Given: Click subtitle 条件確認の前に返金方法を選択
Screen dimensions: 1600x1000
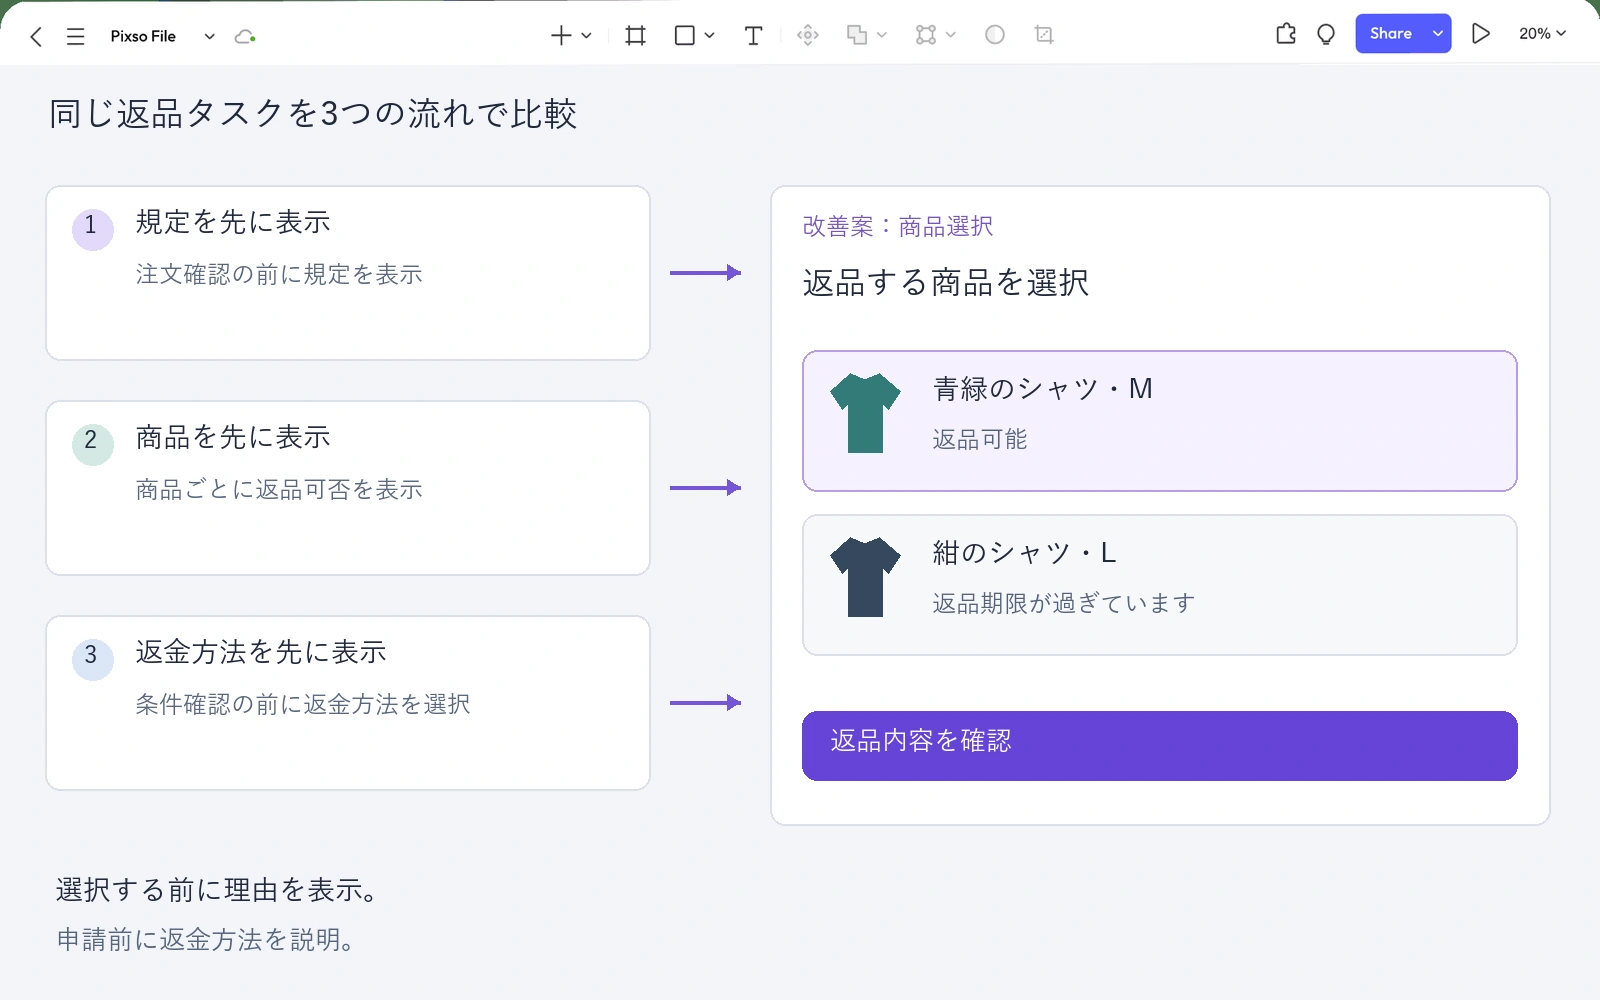Looking at the screenshot, I should point(303,704).
